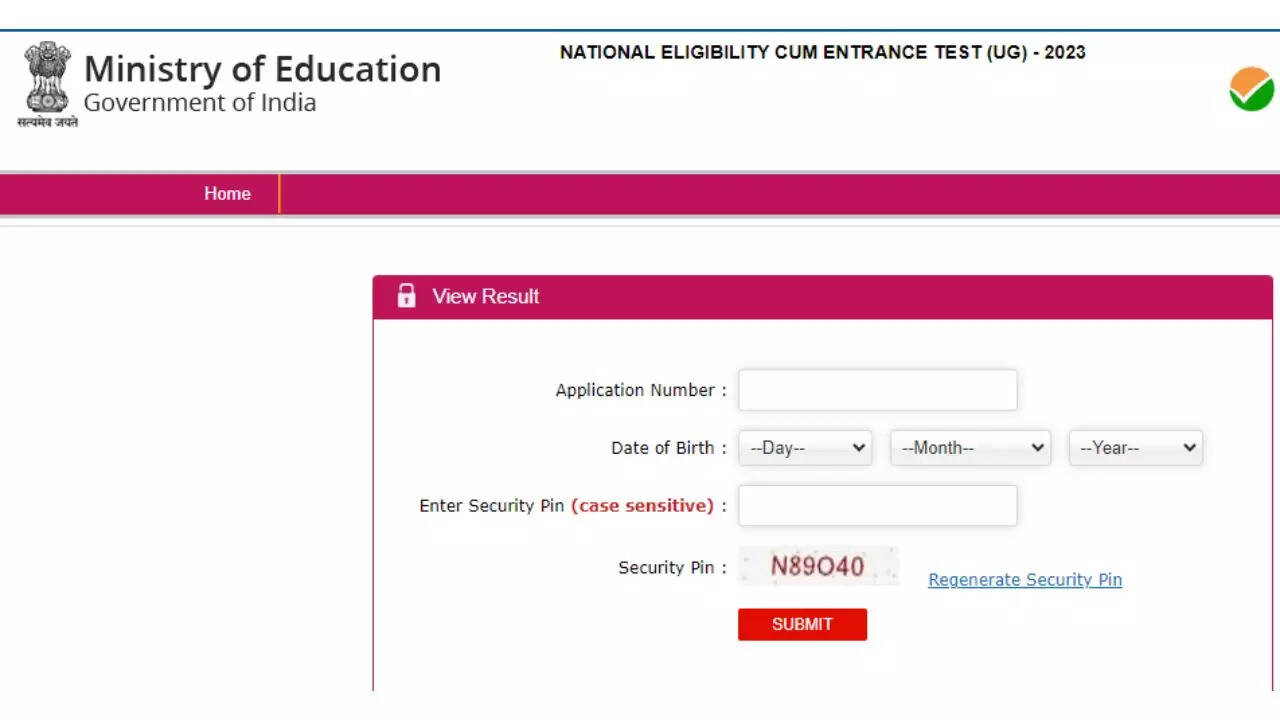Image resolution: width=1280 pixels, height=720 pixels.
Task: Expand the Day dropdown for birth date
Action: click(805, 448)
